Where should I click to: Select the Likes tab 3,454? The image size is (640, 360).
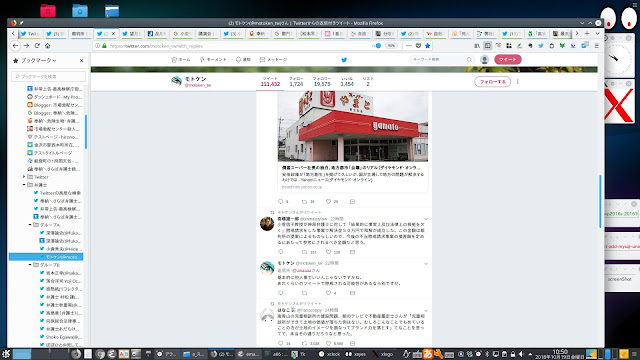click(347, 82)
